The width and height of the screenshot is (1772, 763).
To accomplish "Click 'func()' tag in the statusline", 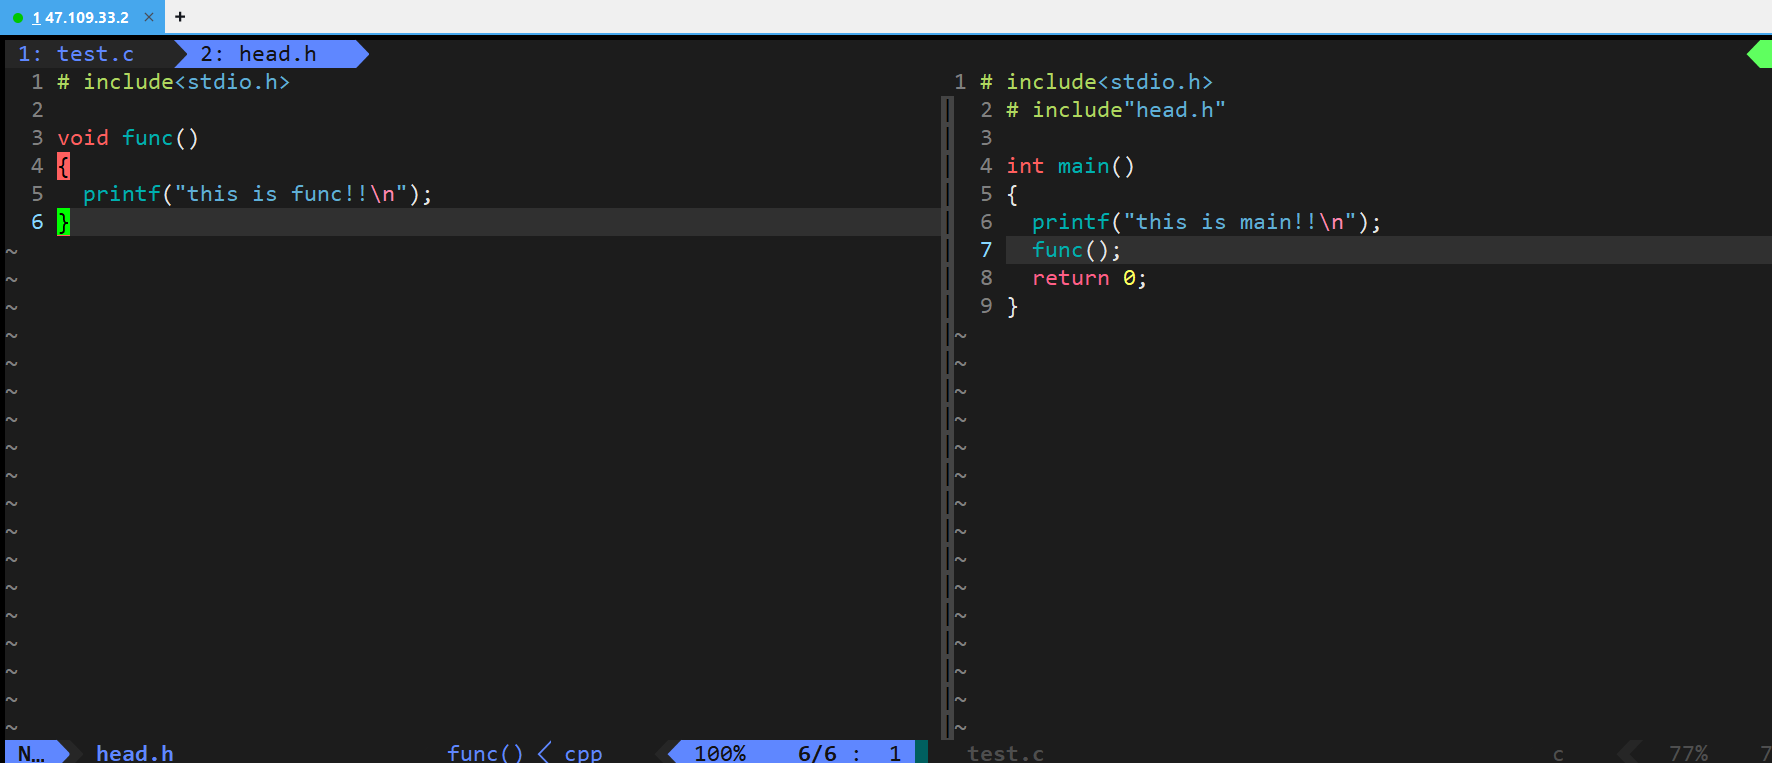I will 485,753.
